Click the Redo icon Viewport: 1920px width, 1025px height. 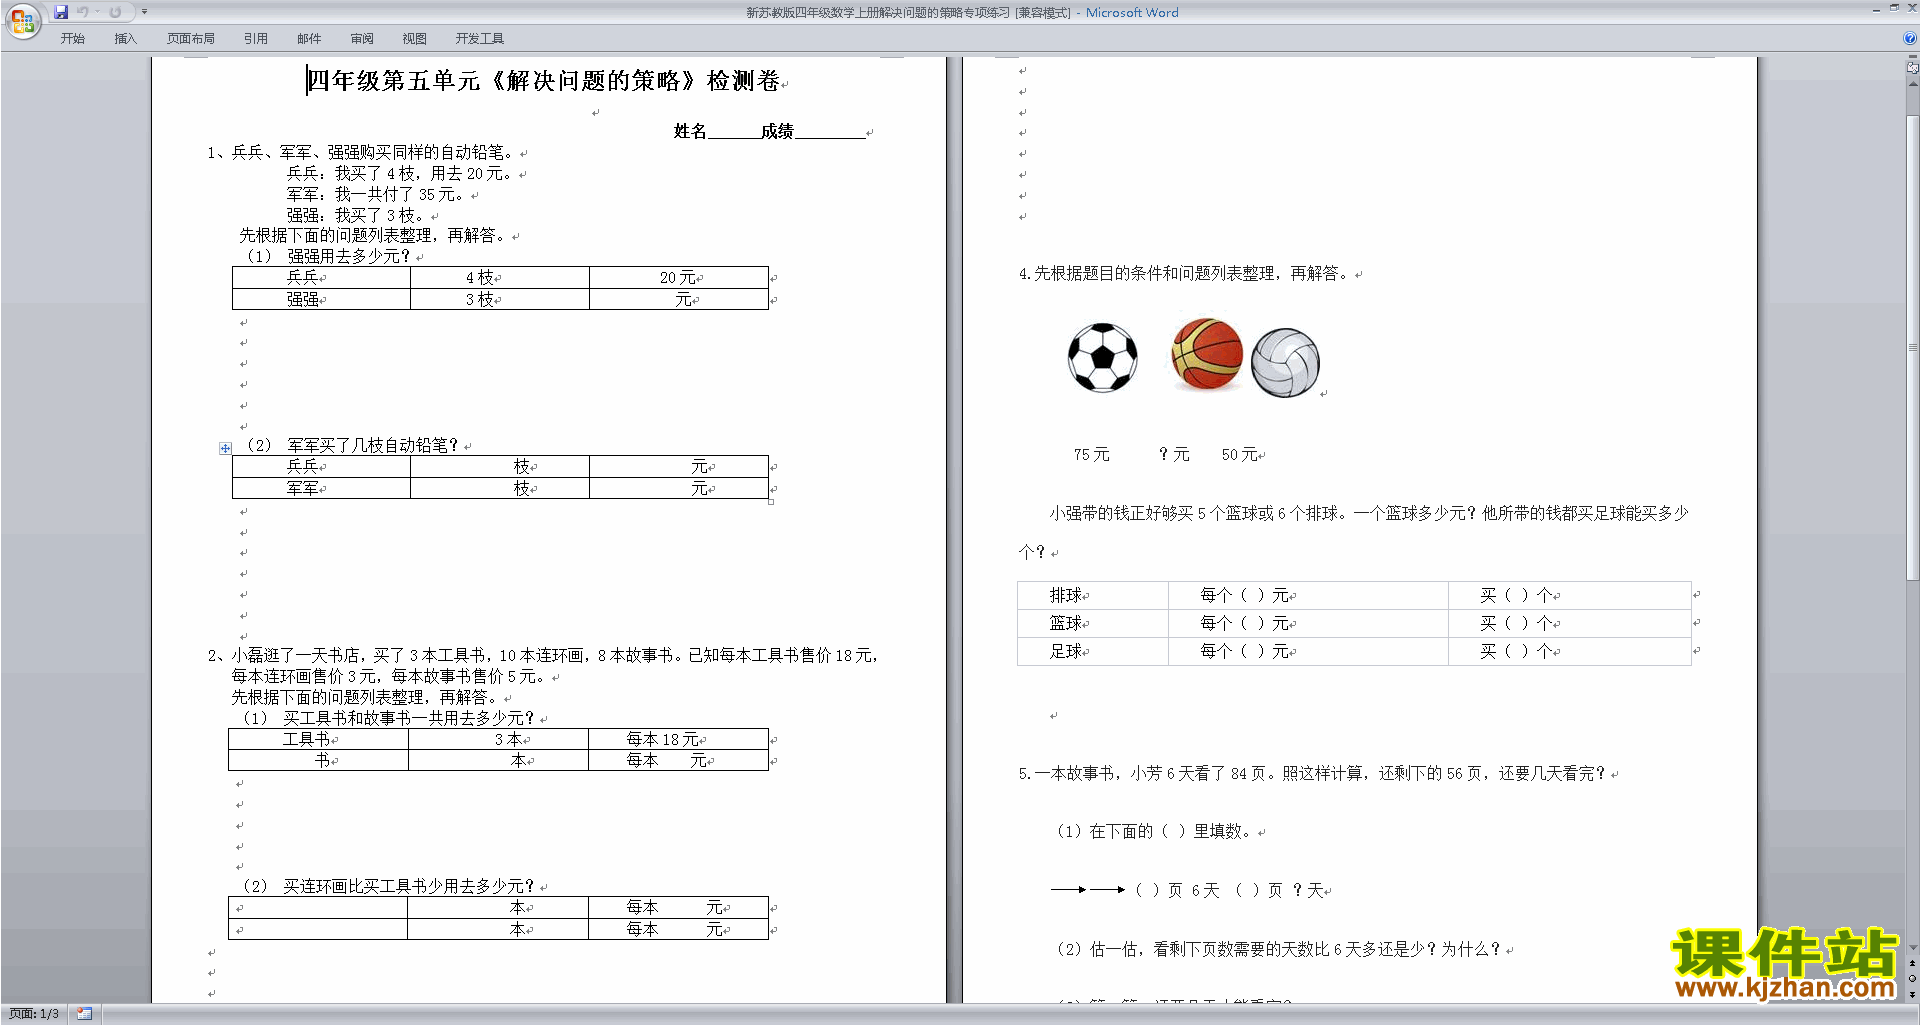tap(115, 12)
